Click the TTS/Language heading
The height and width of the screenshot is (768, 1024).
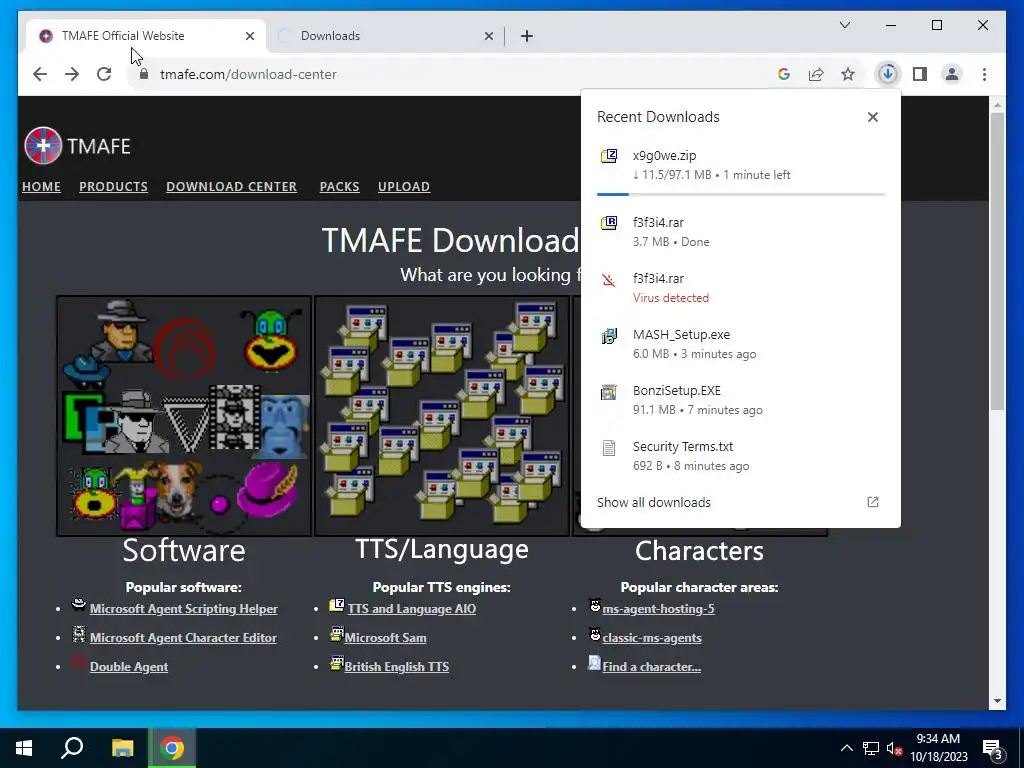point(442,549)
